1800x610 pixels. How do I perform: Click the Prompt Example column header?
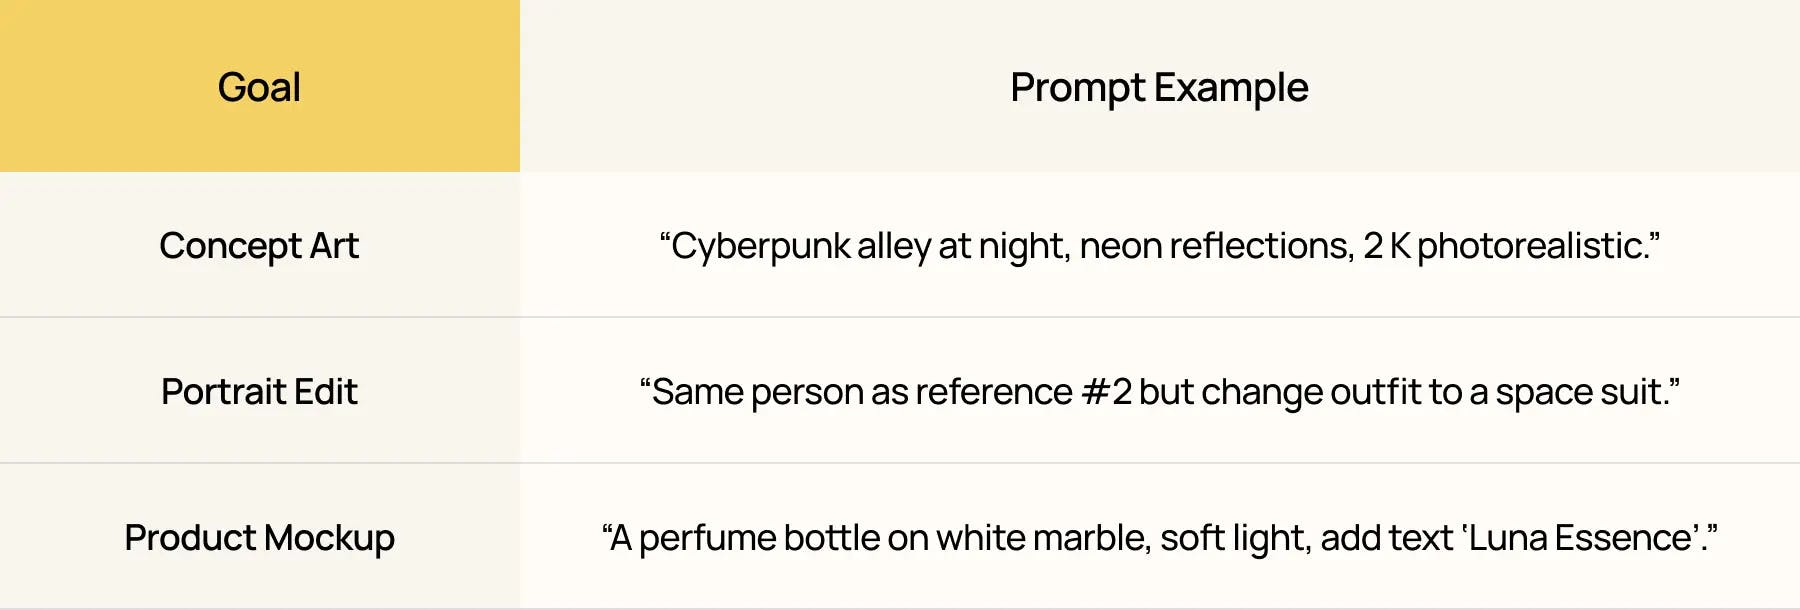click(1159, 87)
